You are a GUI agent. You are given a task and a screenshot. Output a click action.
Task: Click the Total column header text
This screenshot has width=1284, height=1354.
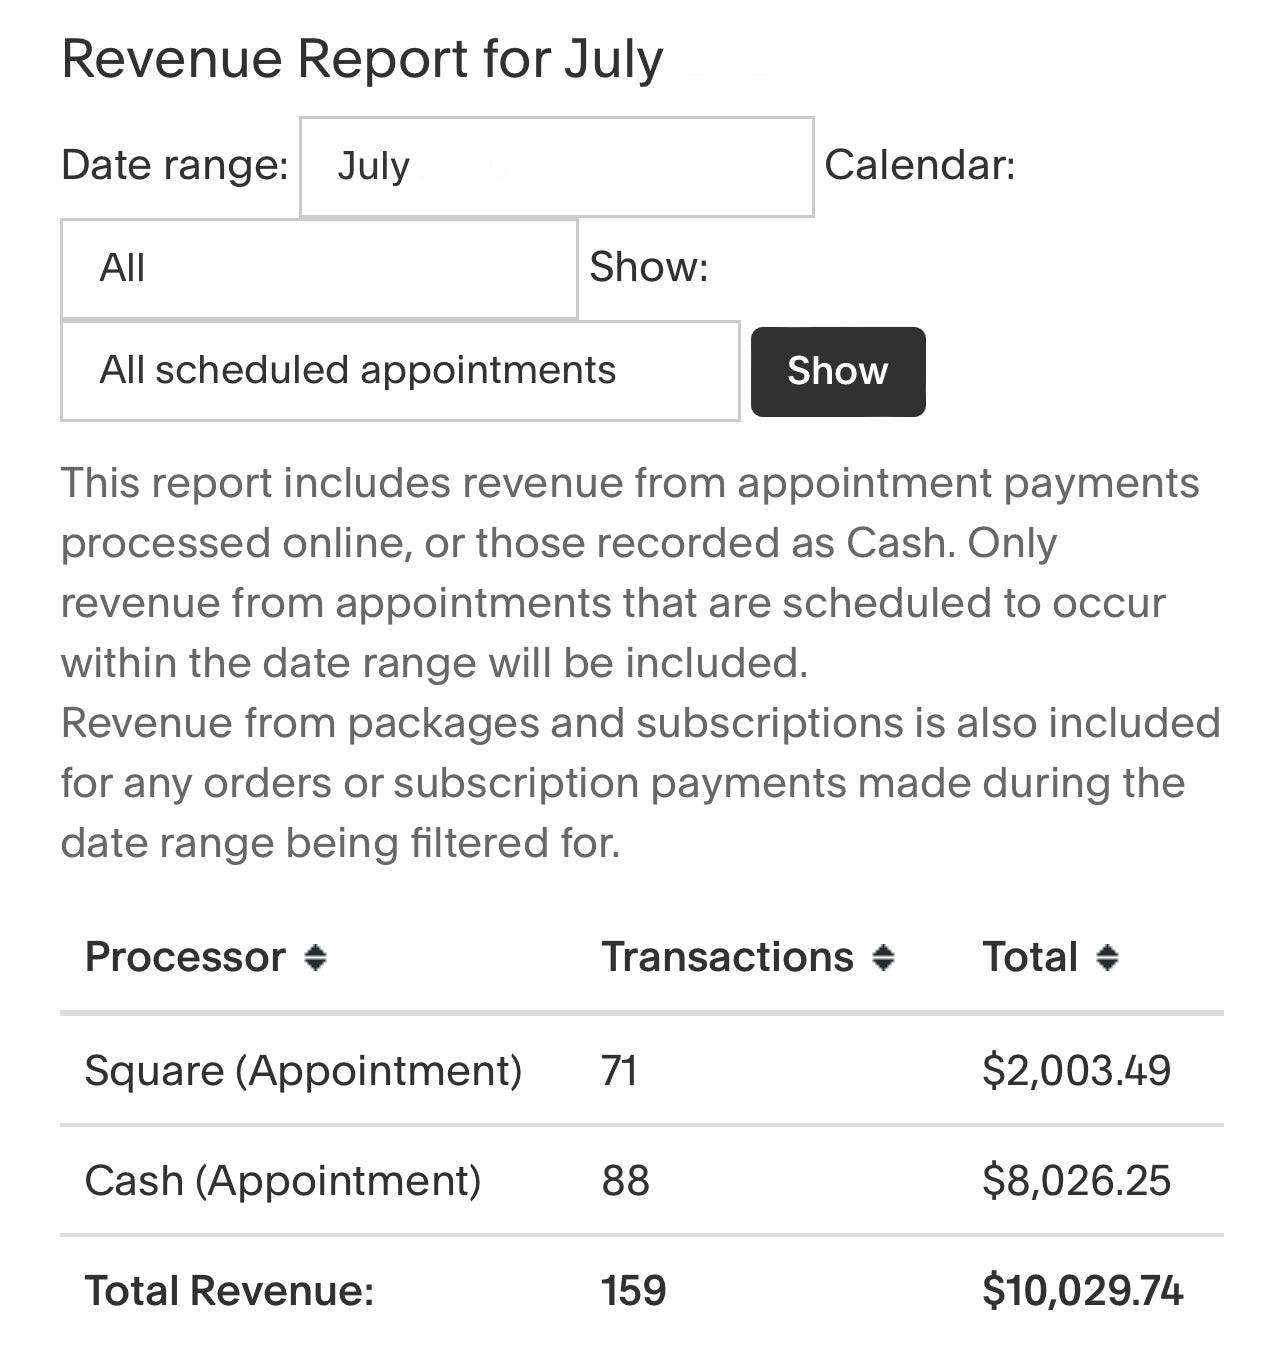tap(1030, 957)
